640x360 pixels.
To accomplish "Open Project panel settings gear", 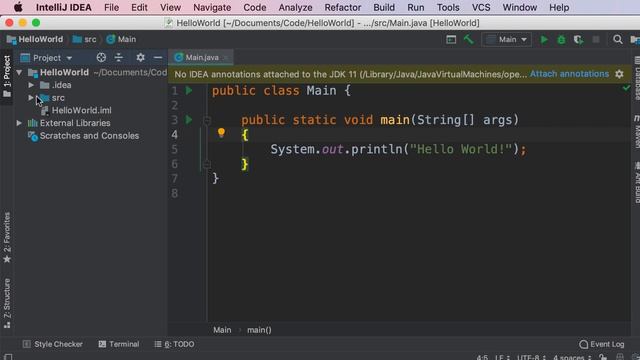I will coord(140,58).
